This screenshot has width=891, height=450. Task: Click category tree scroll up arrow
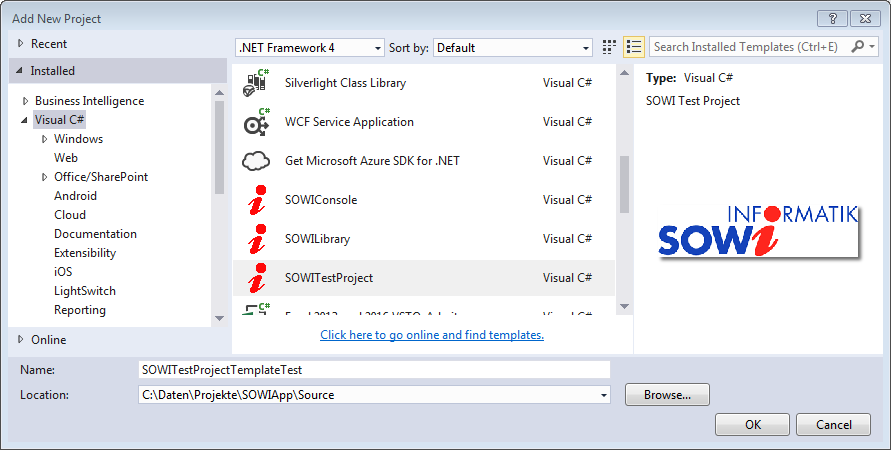coord(219,93)
